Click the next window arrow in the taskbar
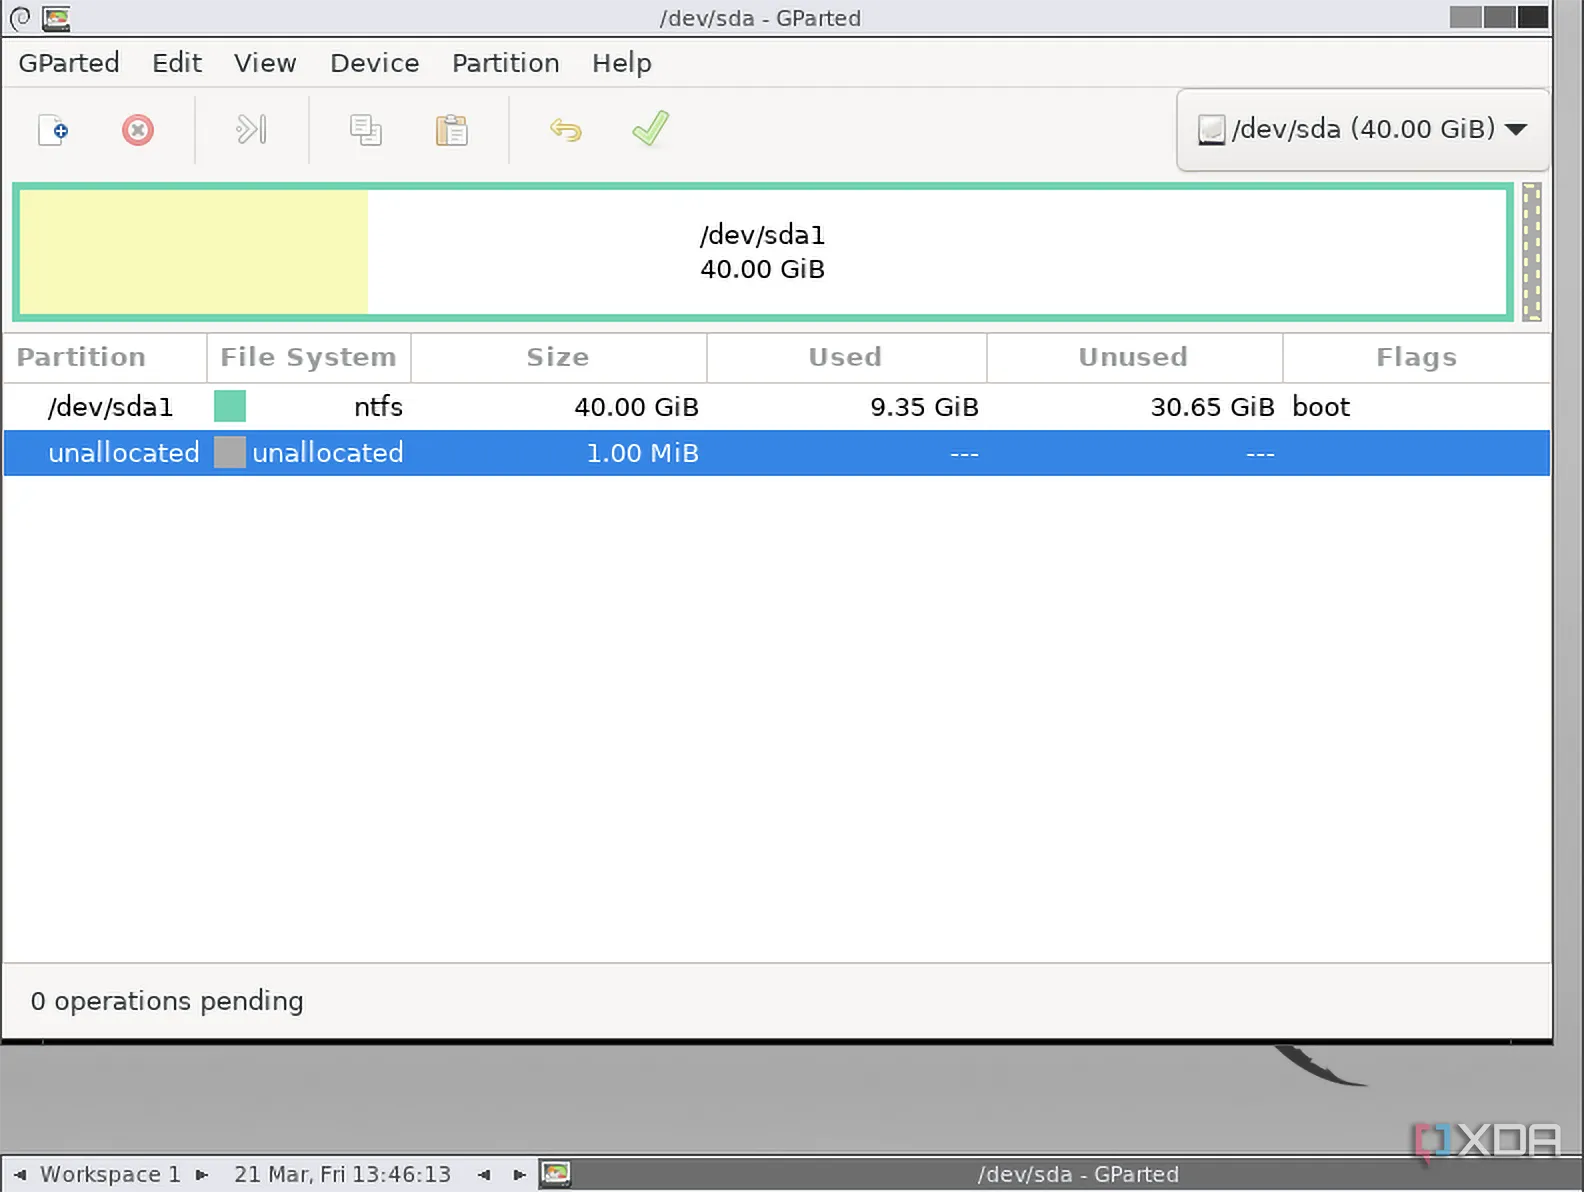 point(520,1175)
